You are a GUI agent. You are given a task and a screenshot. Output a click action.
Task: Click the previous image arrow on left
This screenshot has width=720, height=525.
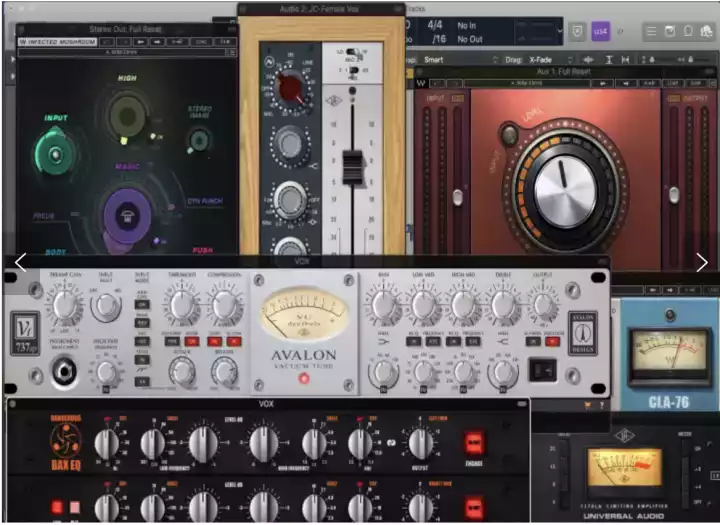click(20, 263)
